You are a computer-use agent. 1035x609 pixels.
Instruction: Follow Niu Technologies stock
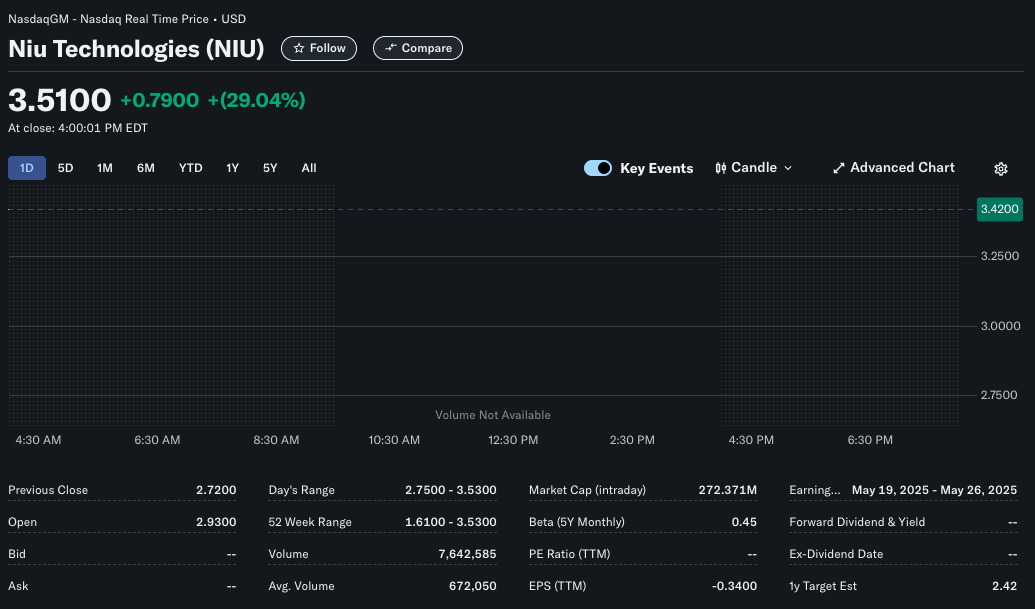(319, 48)
